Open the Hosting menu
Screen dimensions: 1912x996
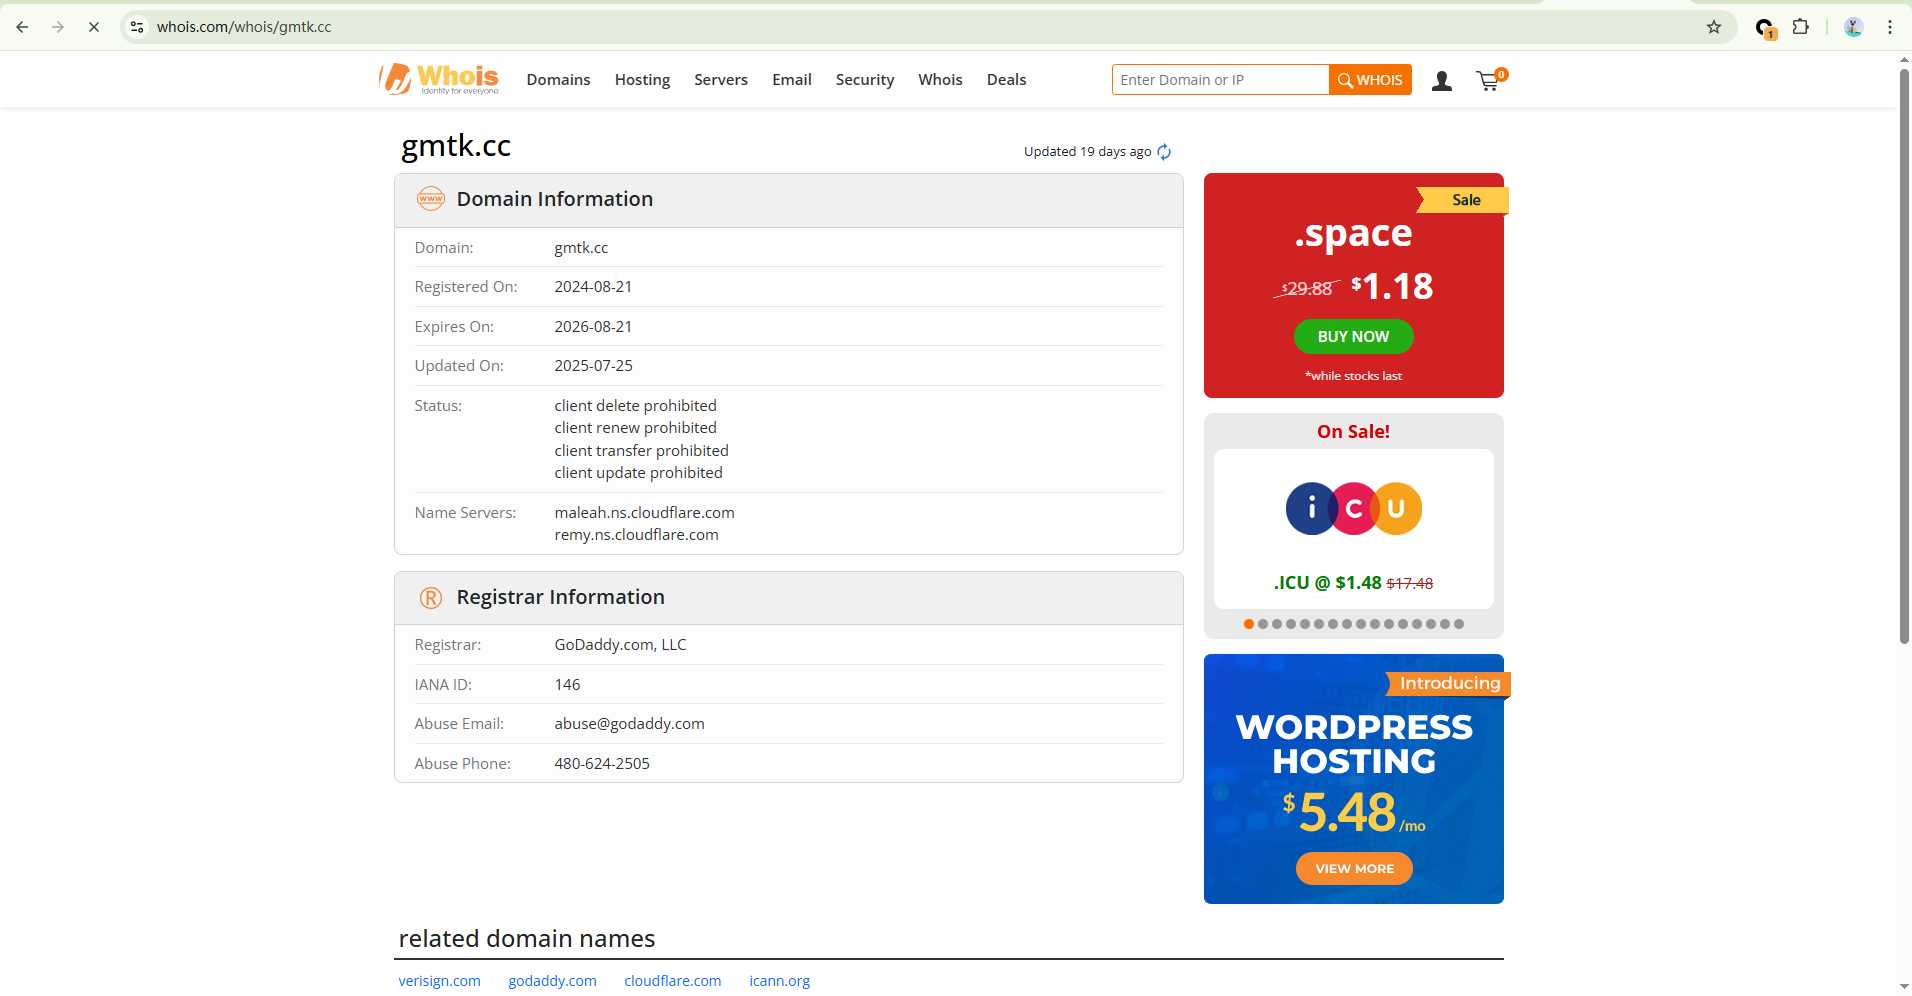(642, 80)
